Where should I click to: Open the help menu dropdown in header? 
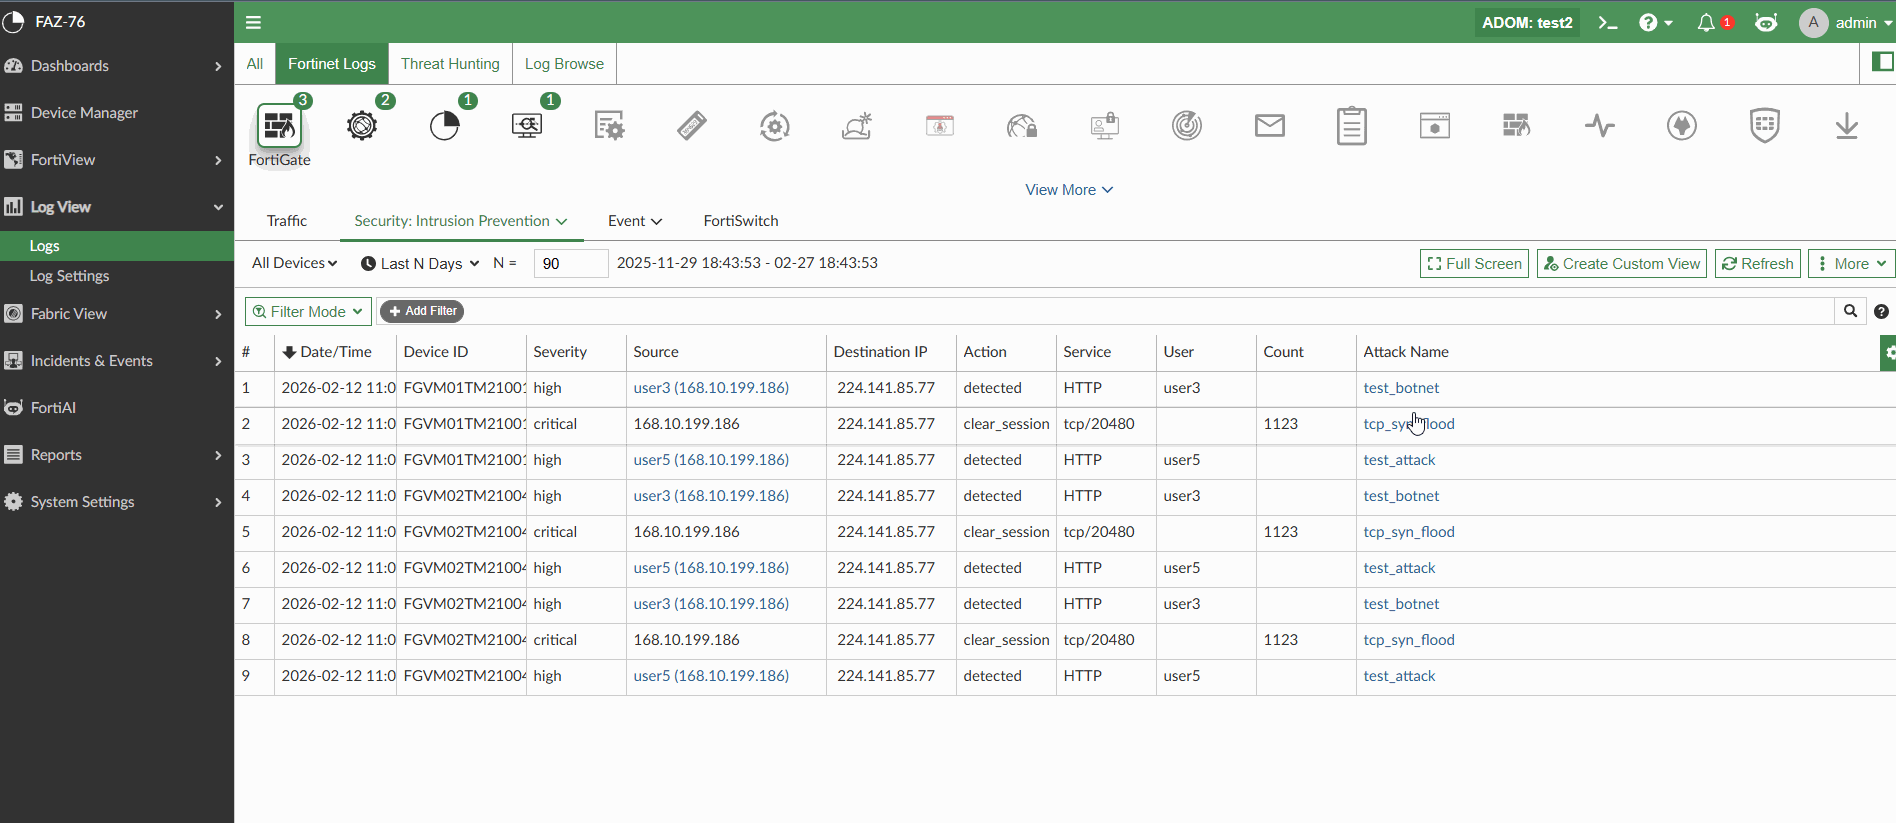click(1656, 22)
